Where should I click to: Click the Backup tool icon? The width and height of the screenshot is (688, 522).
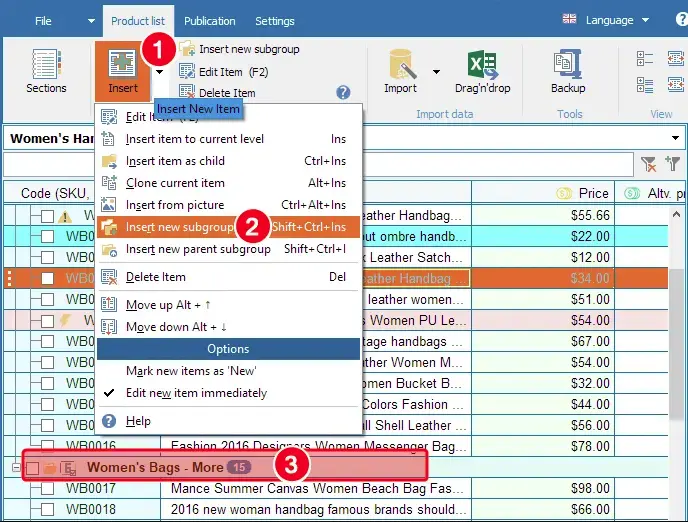tap(568, 64)
